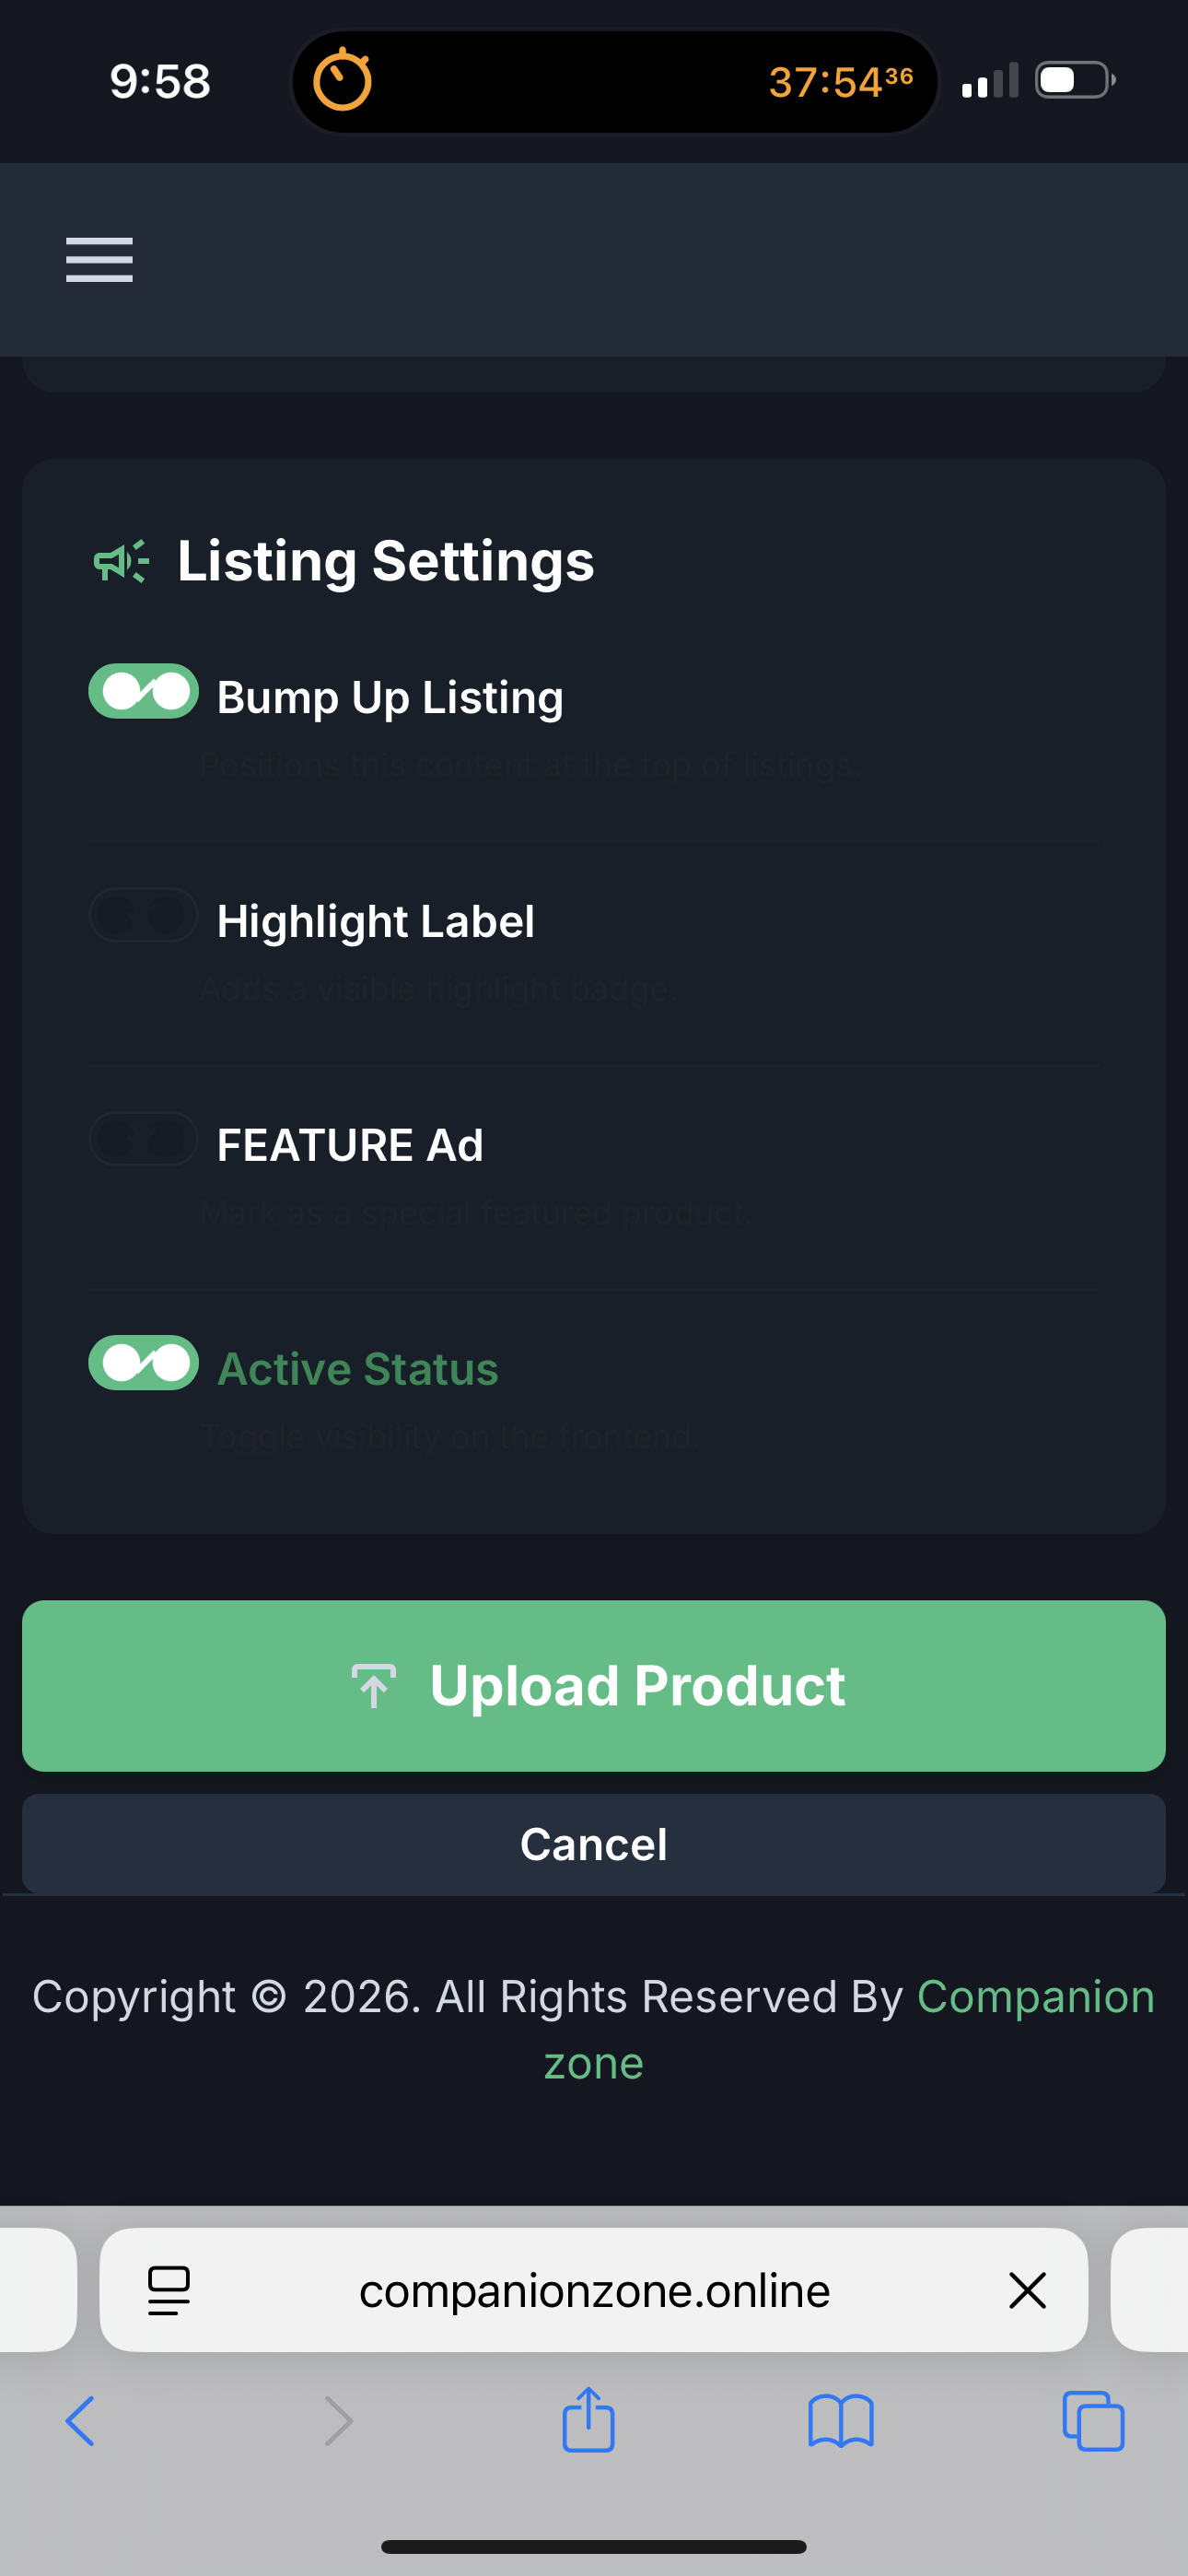Turn off the Active Status toggle
The width and height of the screenshot is (1188, 2576).
(143, 1362)
